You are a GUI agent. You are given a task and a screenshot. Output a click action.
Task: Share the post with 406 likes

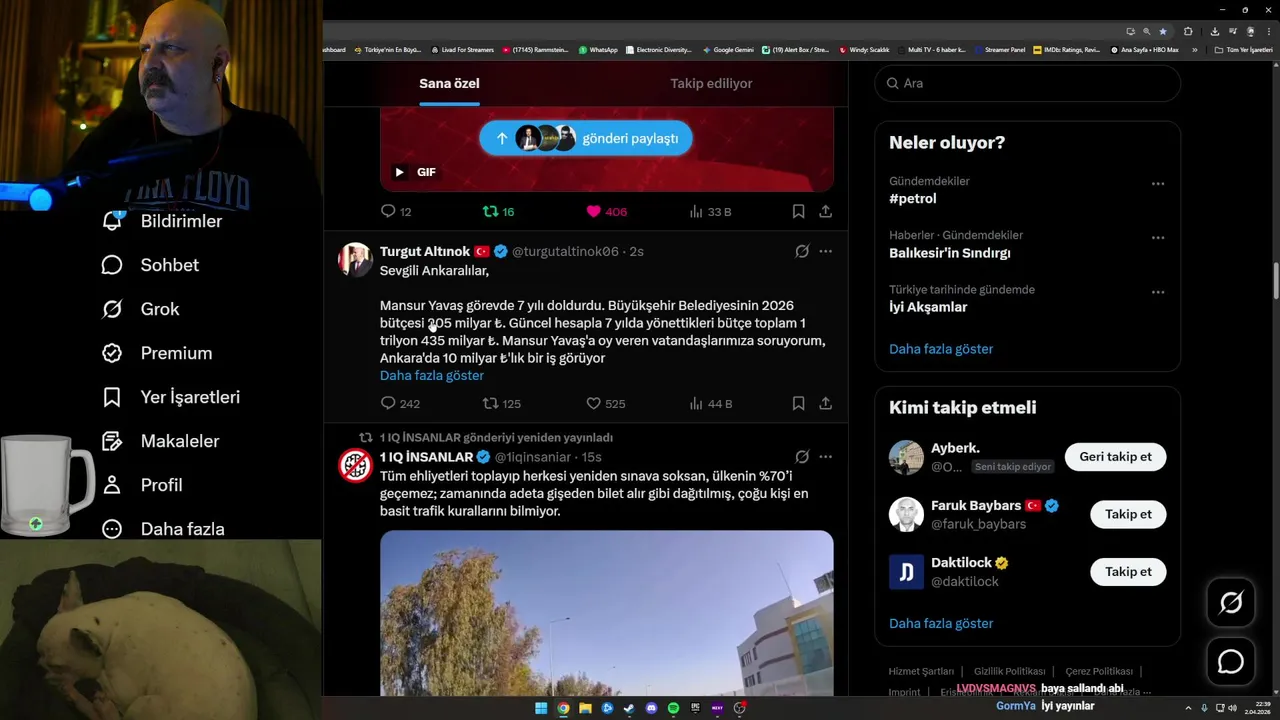[x=825, y=211]
